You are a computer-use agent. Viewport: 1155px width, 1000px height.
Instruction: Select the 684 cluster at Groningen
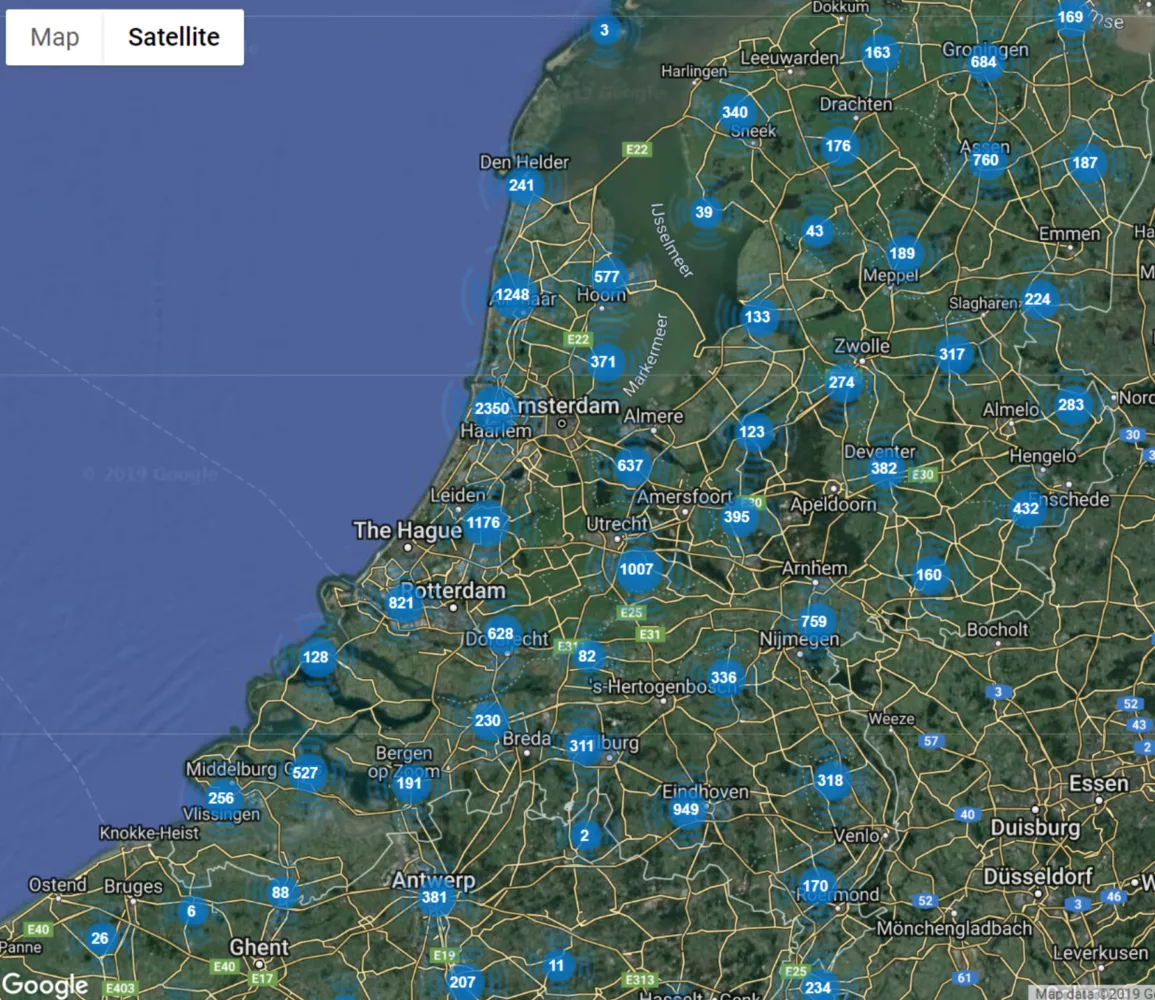(983, 62)
